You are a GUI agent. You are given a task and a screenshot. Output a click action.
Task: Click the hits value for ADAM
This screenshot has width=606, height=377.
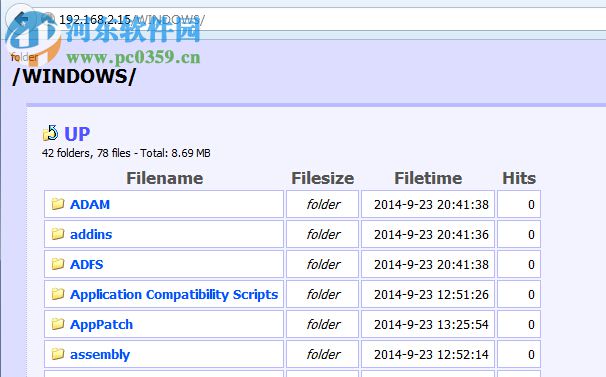(531, 205)
